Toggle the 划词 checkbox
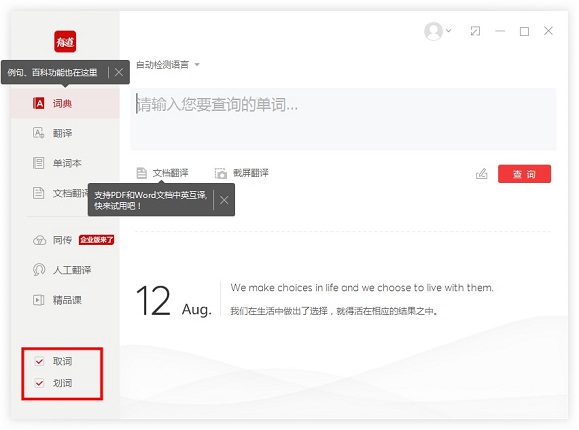This screenshot has height=430, width=579. click(x=39, y=383)
